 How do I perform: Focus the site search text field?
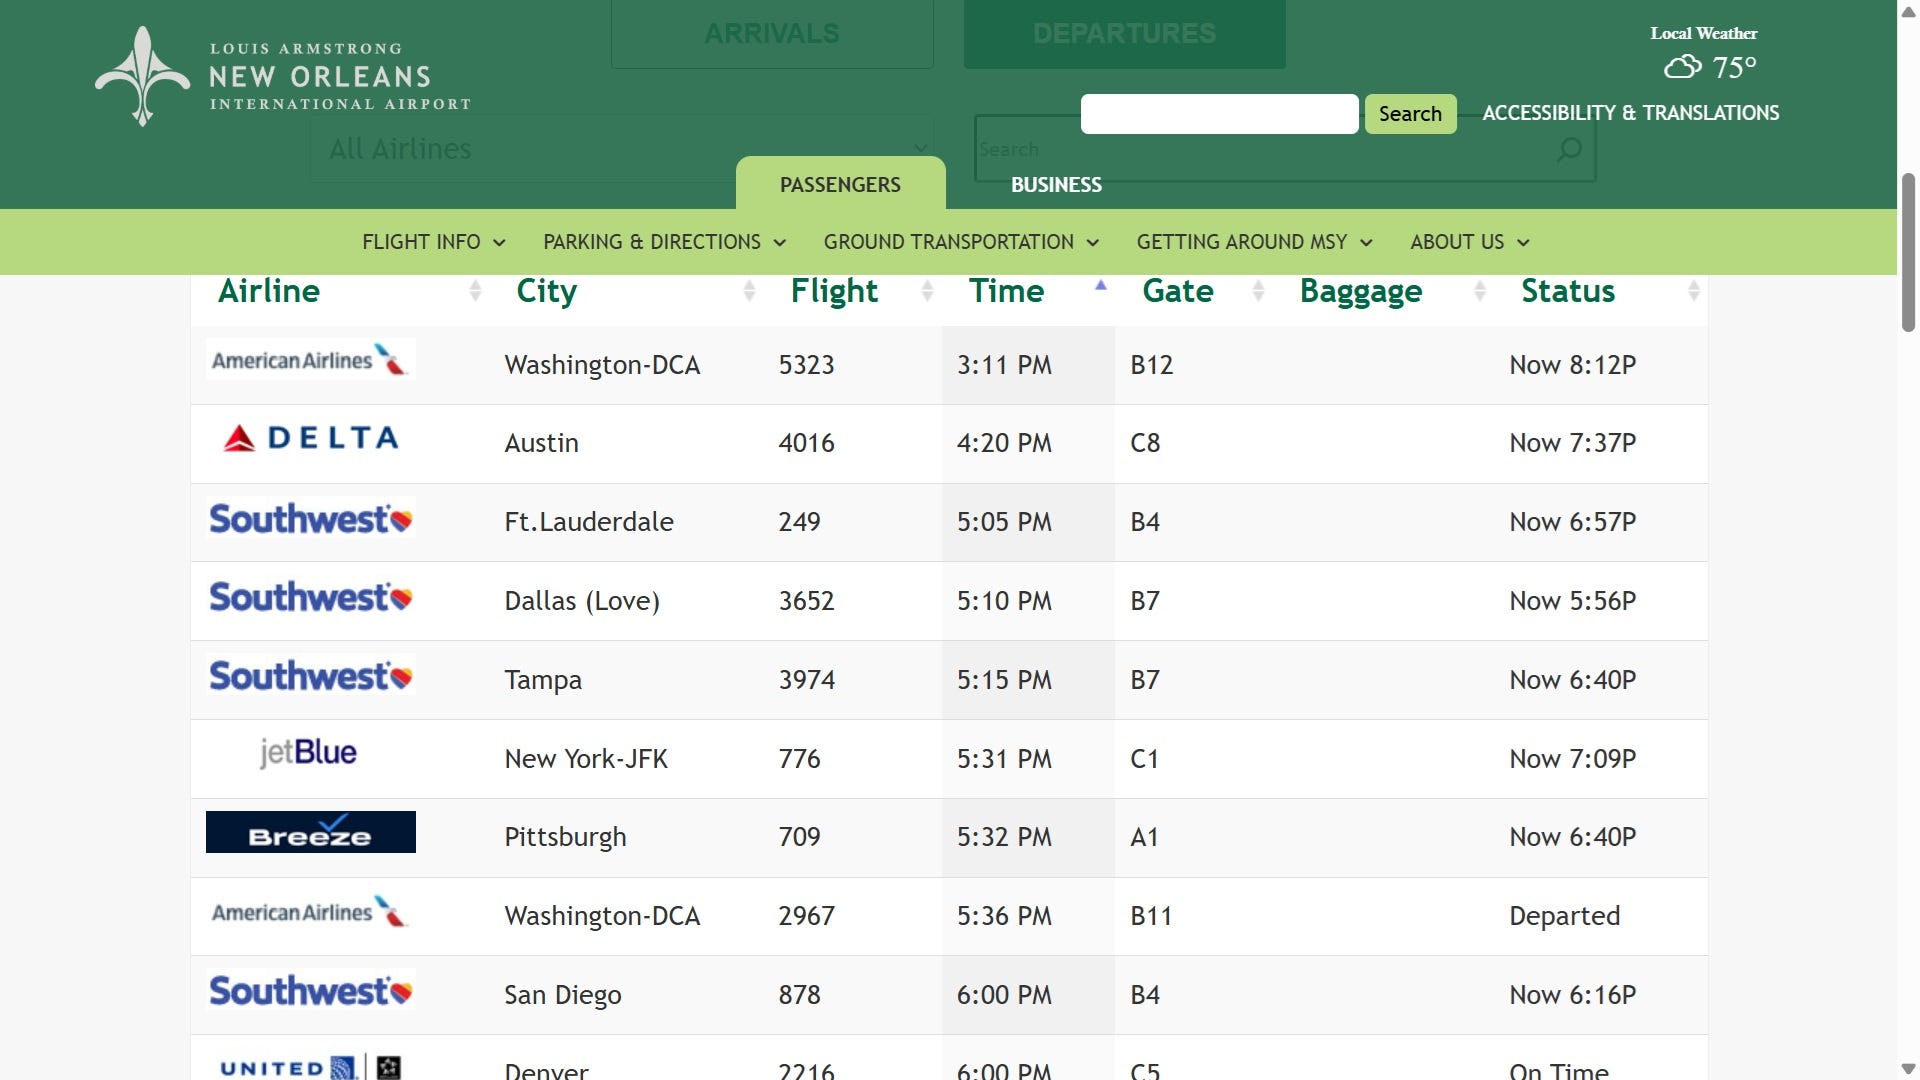(1219, 114)
